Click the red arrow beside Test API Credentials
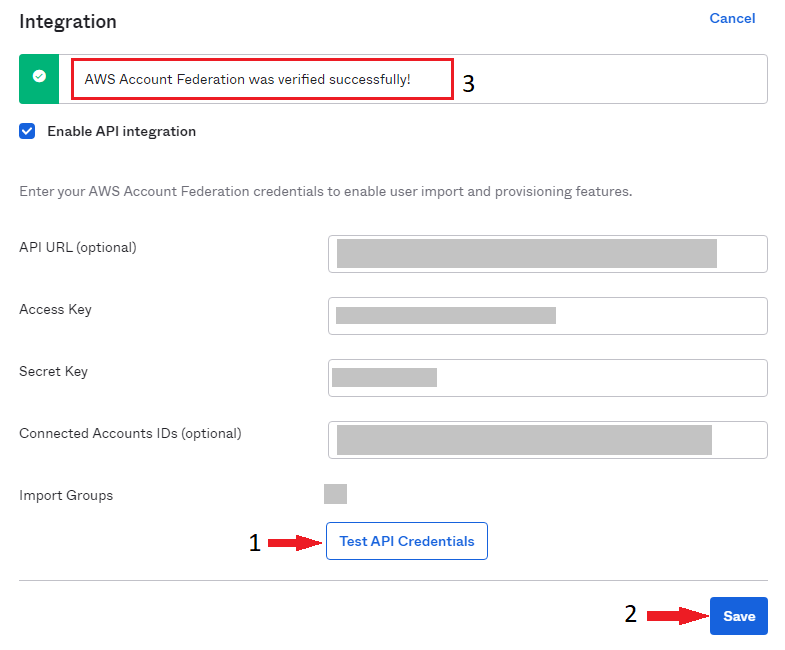 point(293,542)
